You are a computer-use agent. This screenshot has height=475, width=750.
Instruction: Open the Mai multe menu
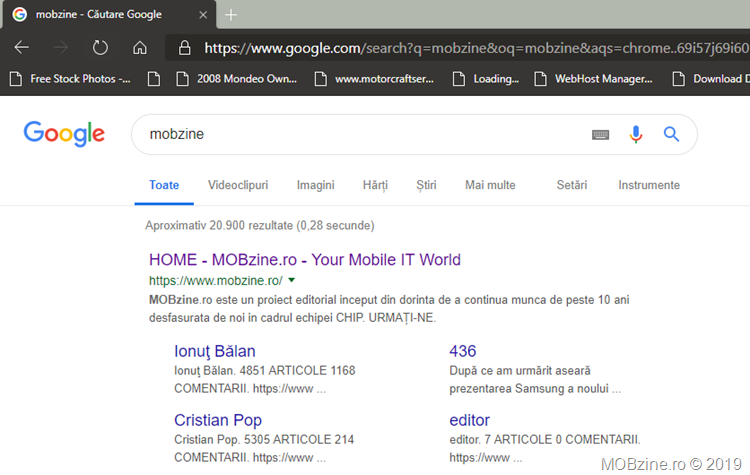pyautogui.click(x=490, y=185)
